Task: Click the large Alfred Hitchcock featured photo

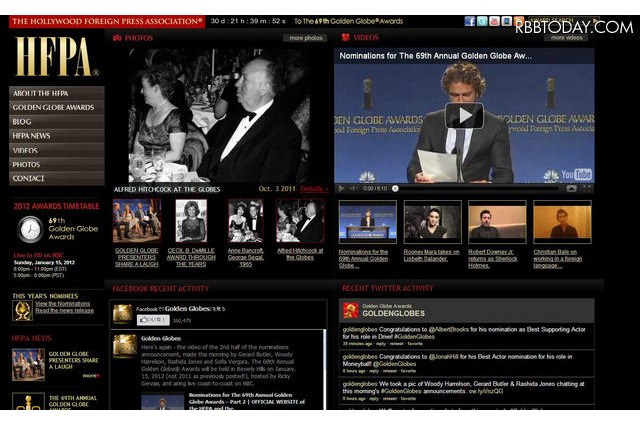Action: tap(220, 115)
